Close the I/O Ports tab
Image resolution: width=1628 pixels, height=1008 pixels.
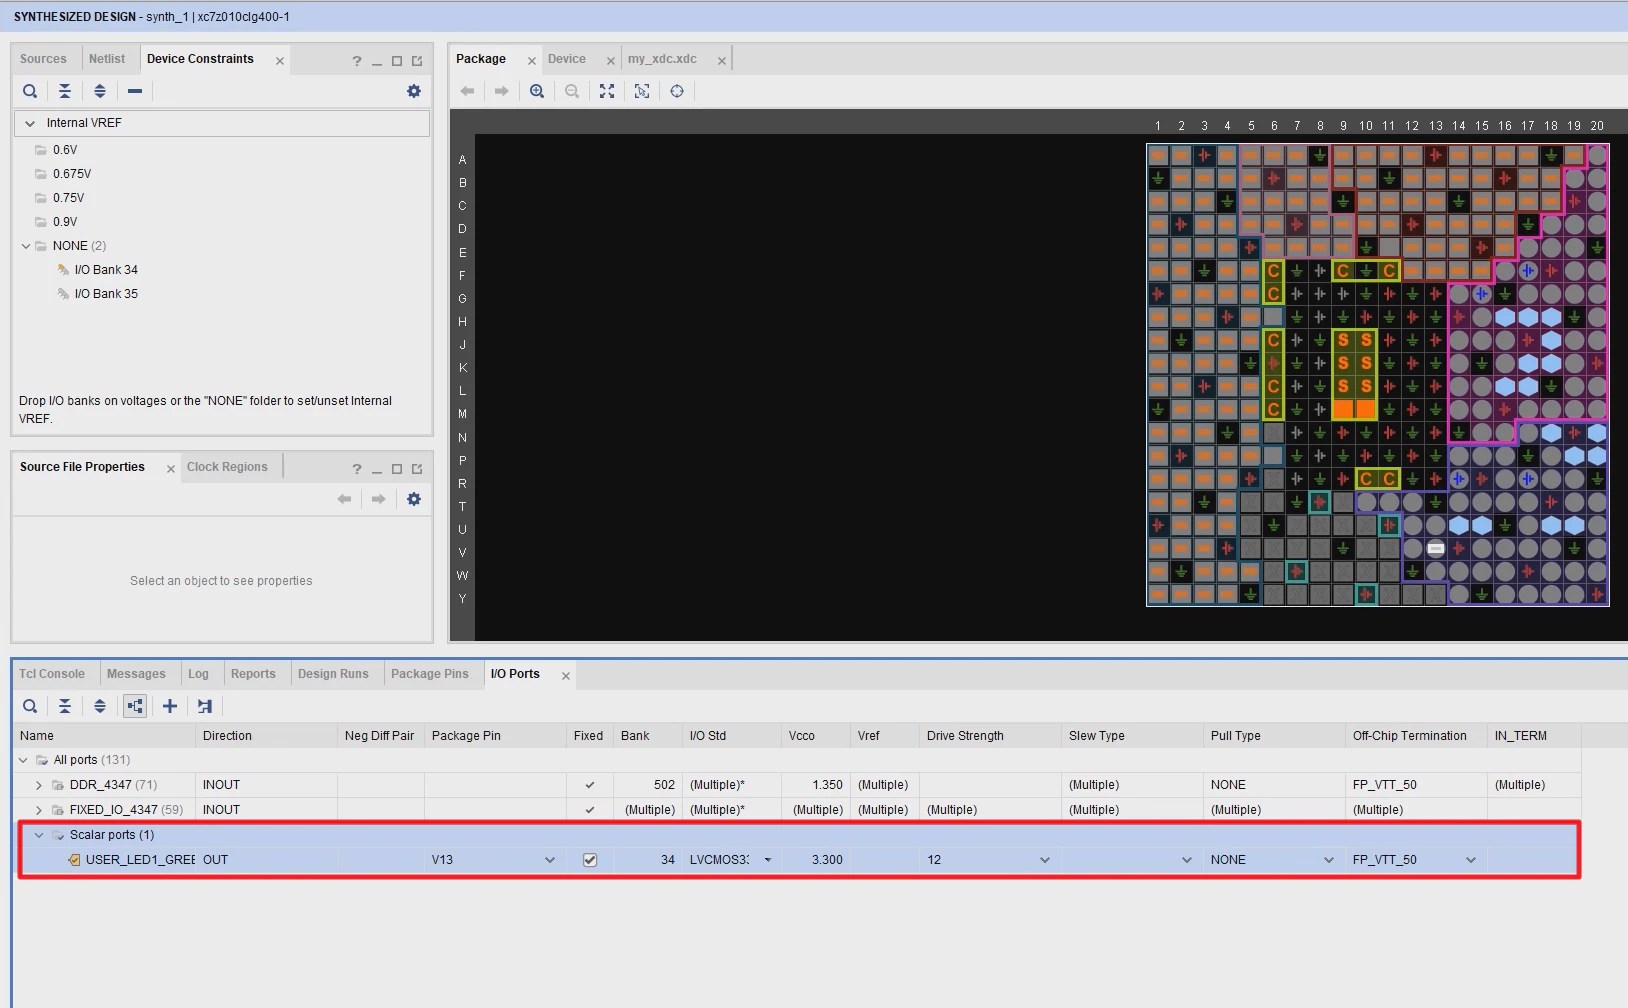566,676
